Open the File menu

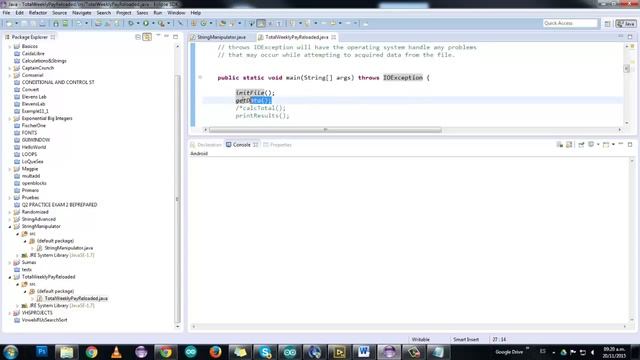coord(7,13)
